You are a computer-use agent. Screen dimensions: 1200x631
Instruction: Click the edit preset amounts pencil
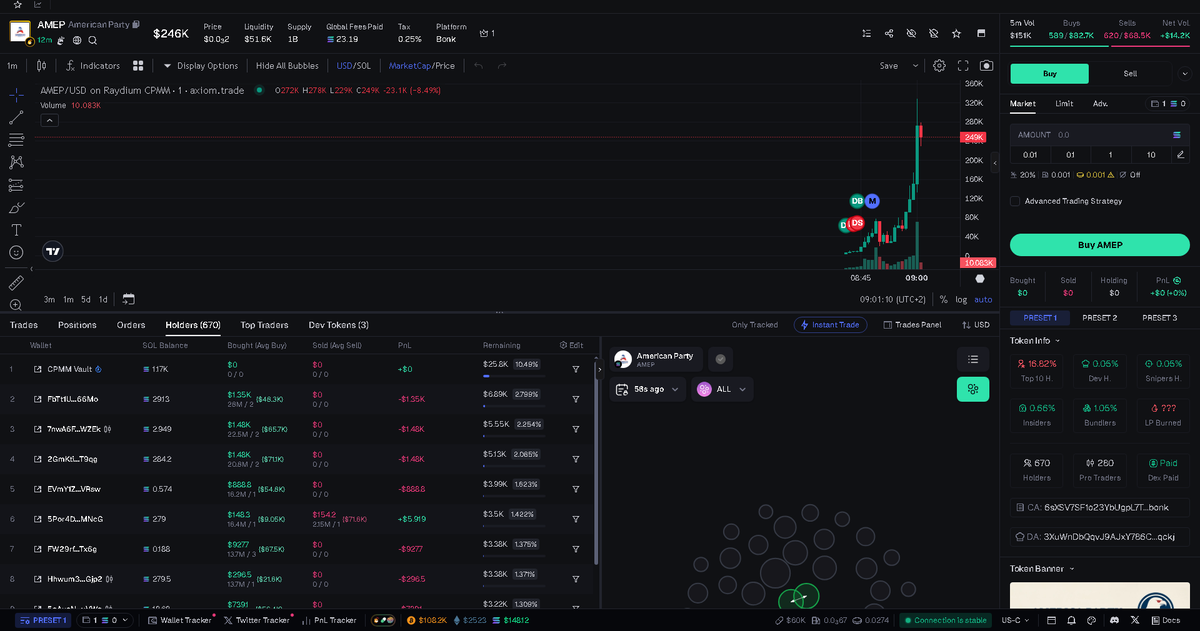pos(1181,155)
